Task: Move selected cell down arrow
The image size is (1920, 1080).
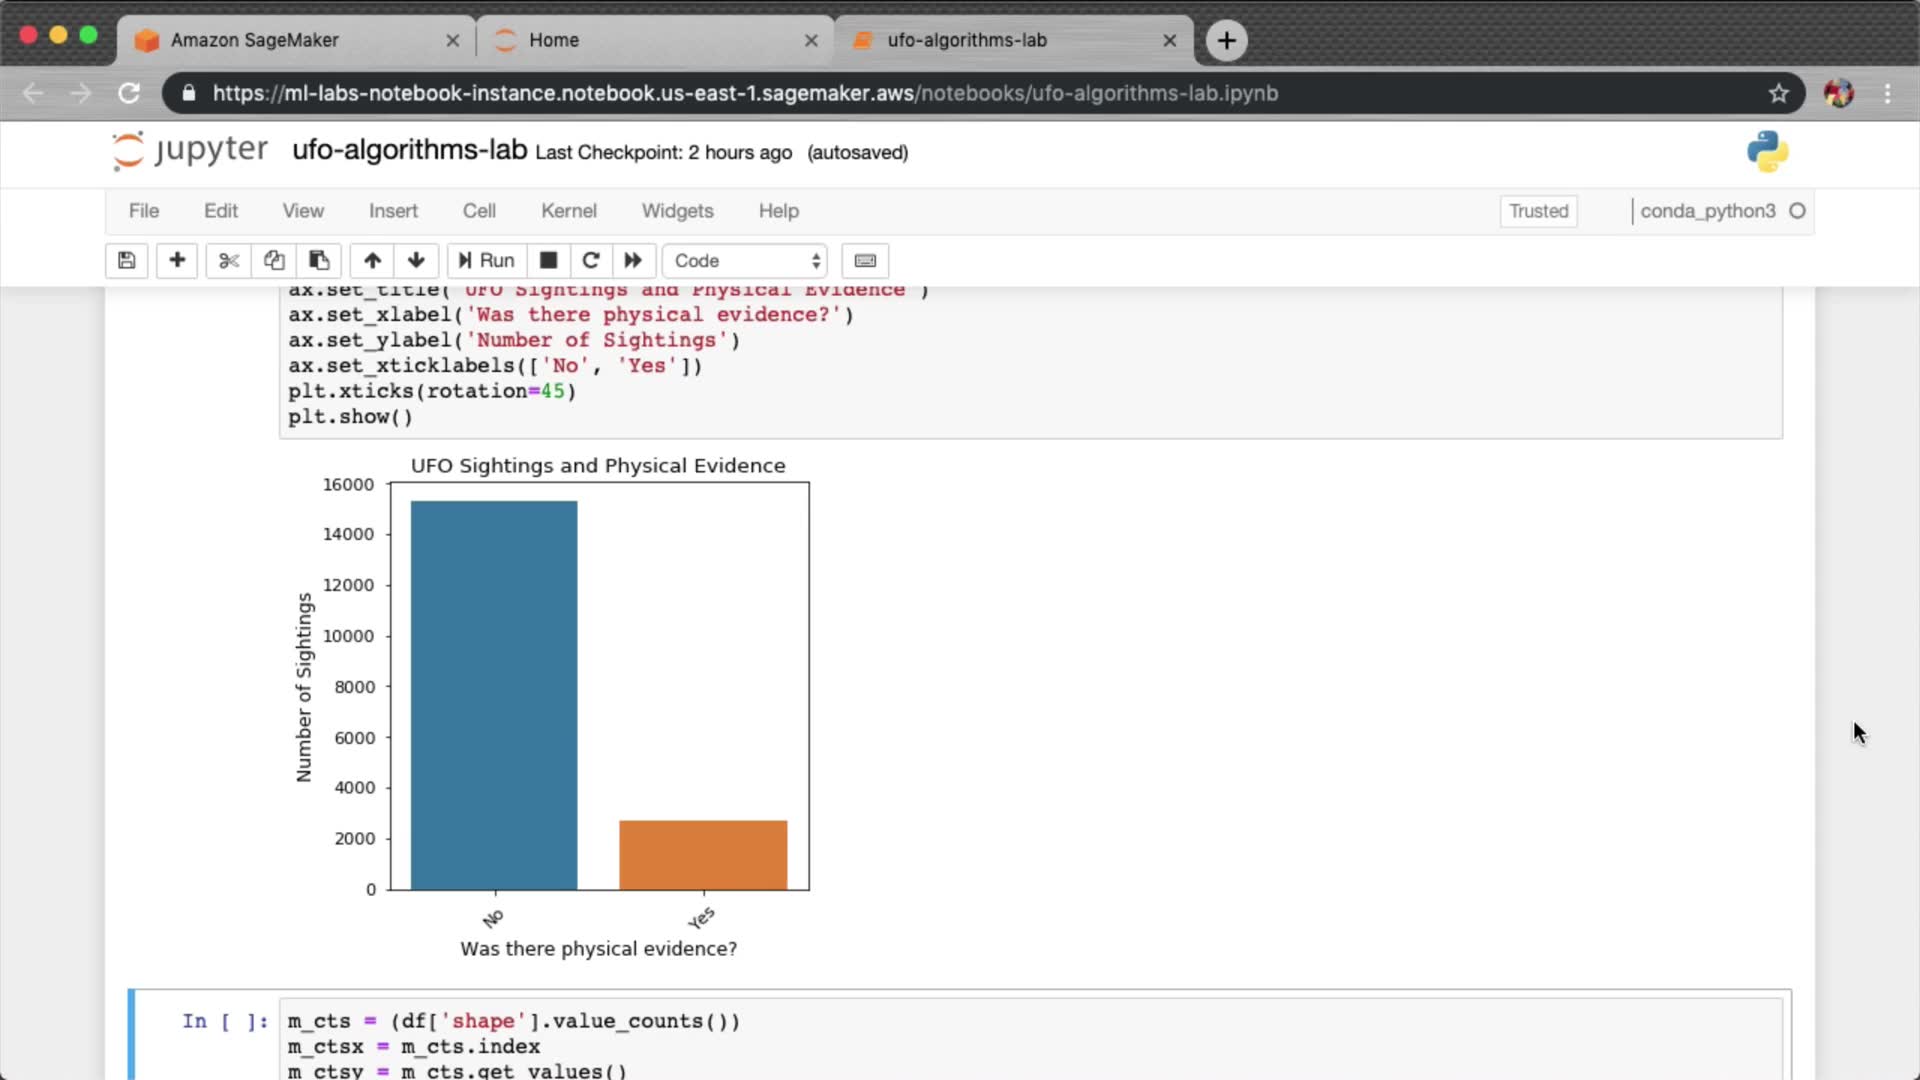Action: (416, 261)
